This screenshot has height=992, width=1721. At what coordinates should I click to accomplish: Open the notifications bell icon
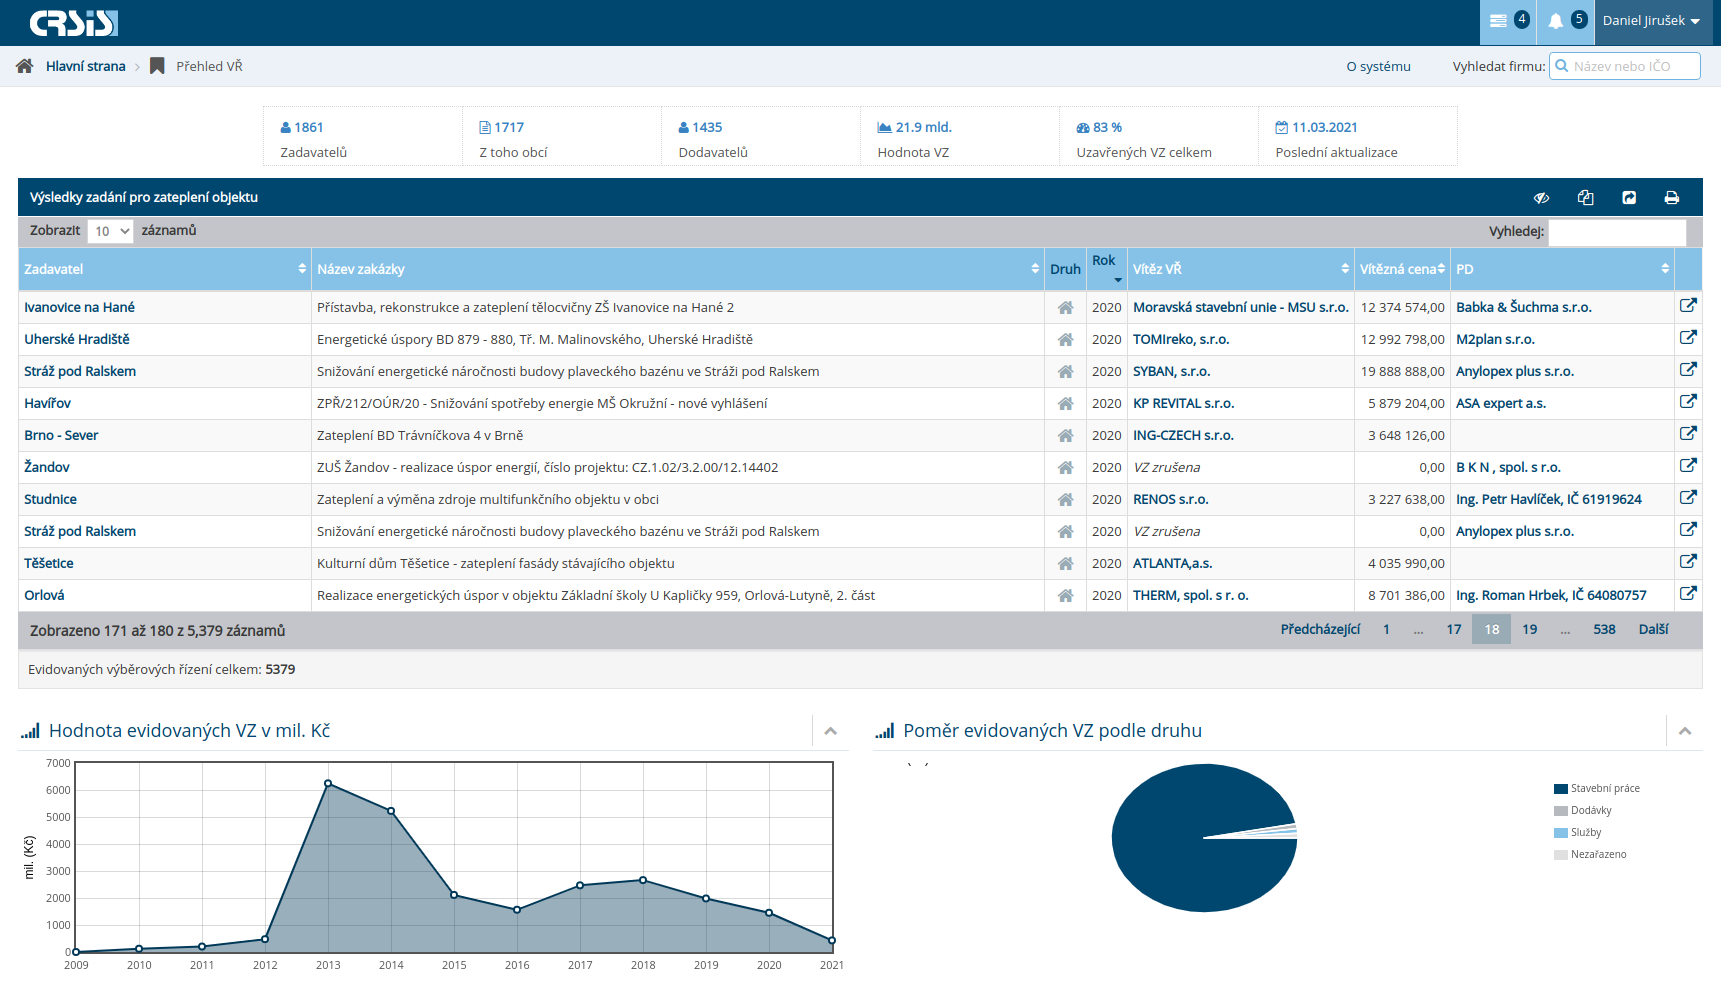[x=1556, y=21]
